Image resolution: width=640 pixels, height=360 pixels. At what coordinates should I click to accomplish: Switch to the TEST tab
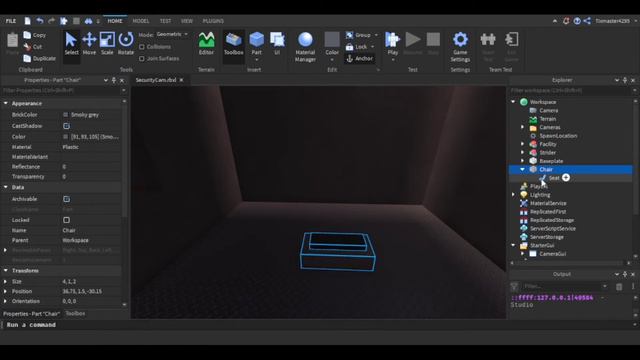(165, 21)
